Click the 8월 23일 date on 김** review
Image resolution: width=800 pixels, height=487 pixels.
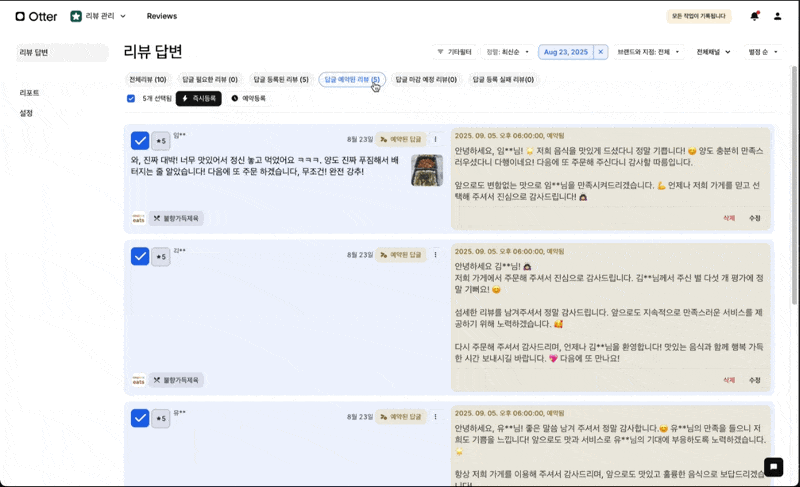360,254
